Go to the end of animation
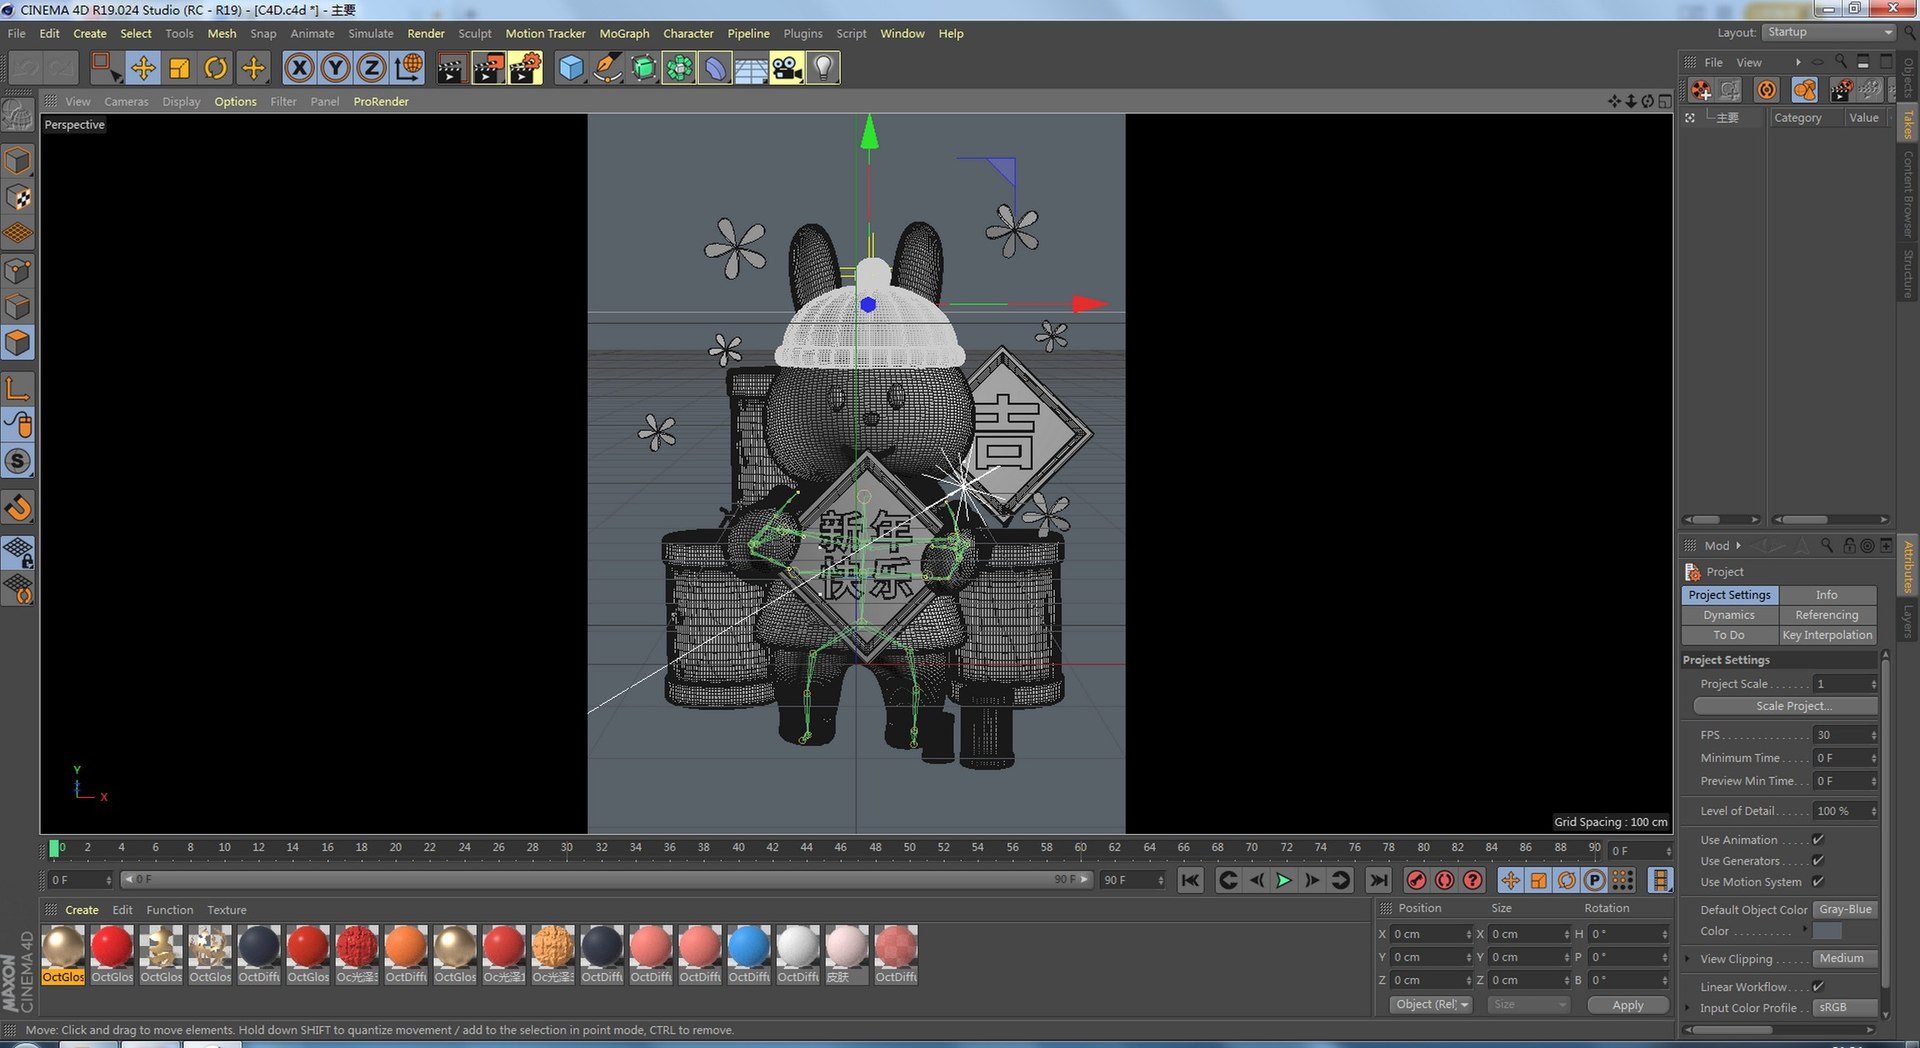 point(1379,880)
